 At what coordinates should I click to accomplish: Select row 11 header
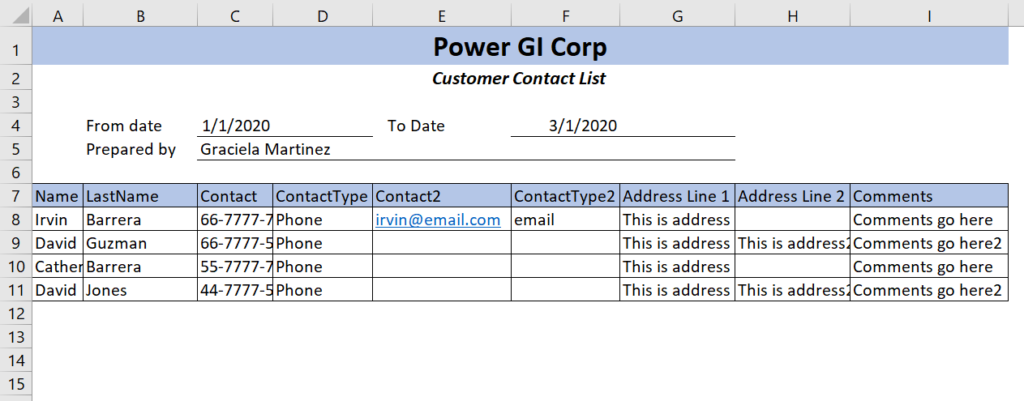[16, 290]
